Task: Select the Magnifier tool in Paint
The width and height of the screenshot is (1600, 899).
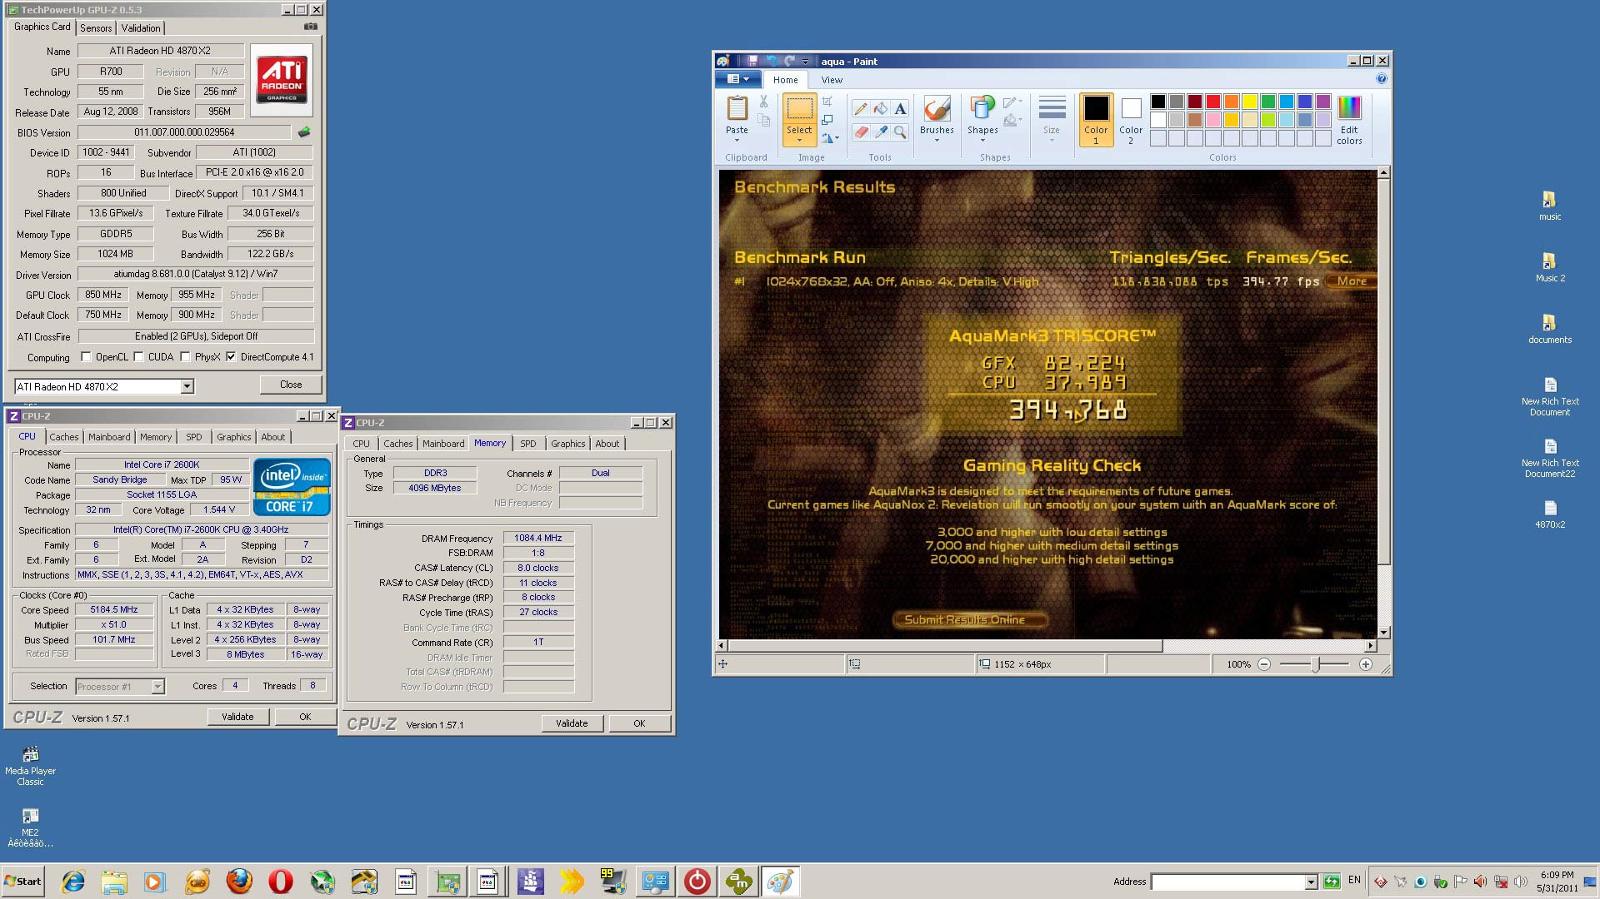Action: click(900, 131)
